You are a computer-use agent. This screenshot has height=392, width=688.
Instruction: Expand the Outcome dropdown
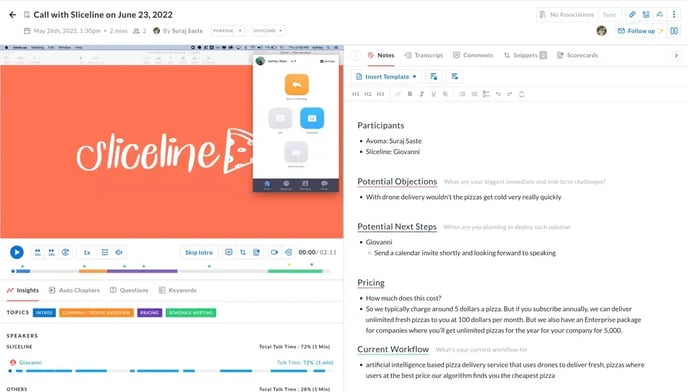tap(268, 31)
